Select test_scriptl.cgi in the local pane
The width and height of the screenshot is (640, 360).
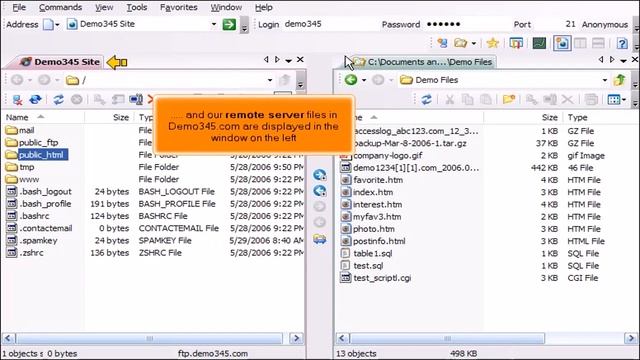382,278
